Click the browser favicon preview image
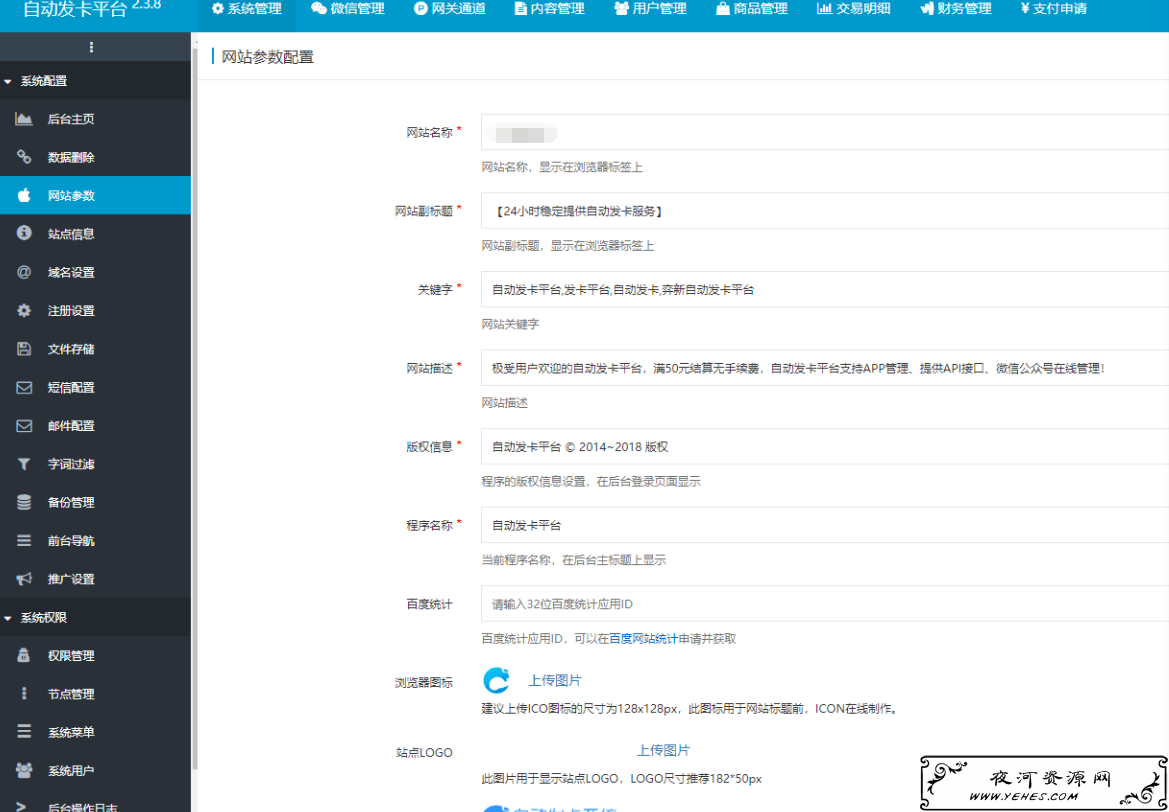The height and width of the screenshot is (812, 1169). 497,680
